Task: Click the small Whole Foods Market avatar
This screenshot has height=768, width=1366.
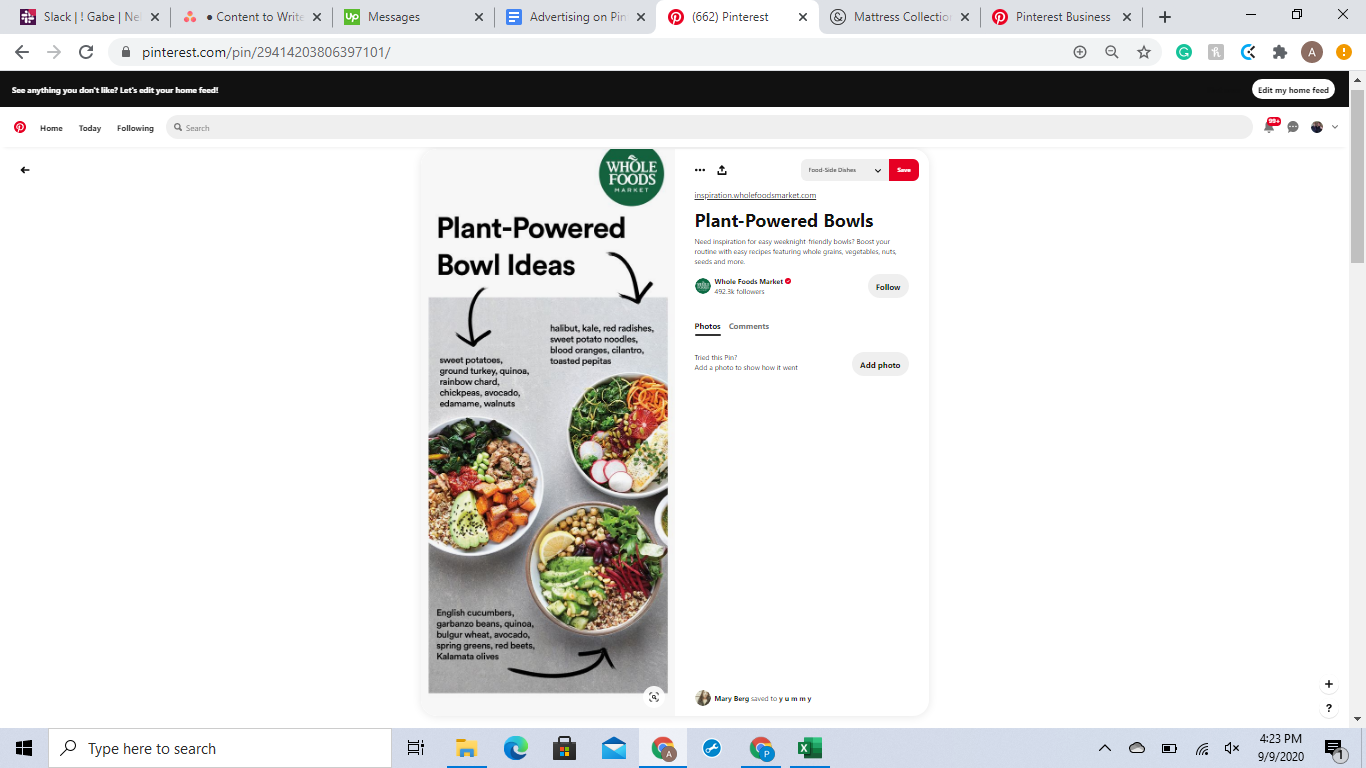Action: [703, 286]
